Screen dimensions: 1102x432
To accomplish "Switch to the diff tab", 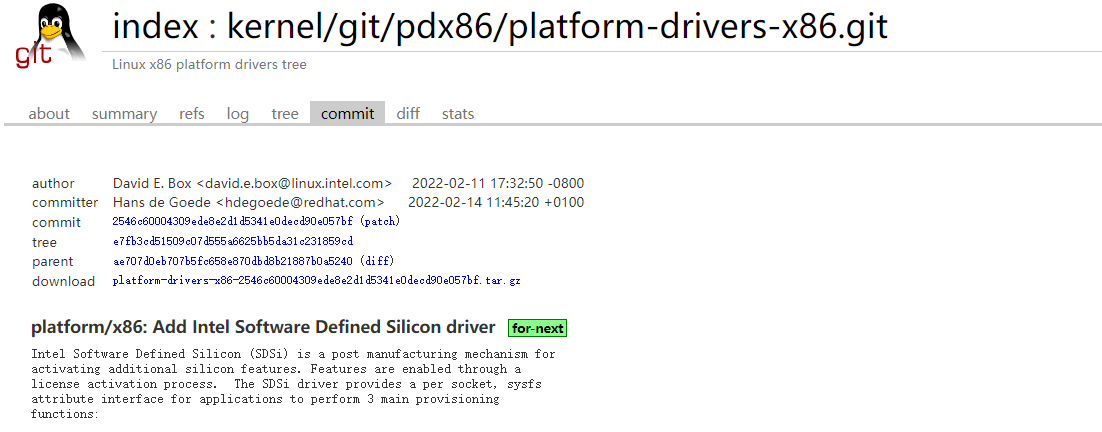I will pyautogui.click(x=408, y=114).
